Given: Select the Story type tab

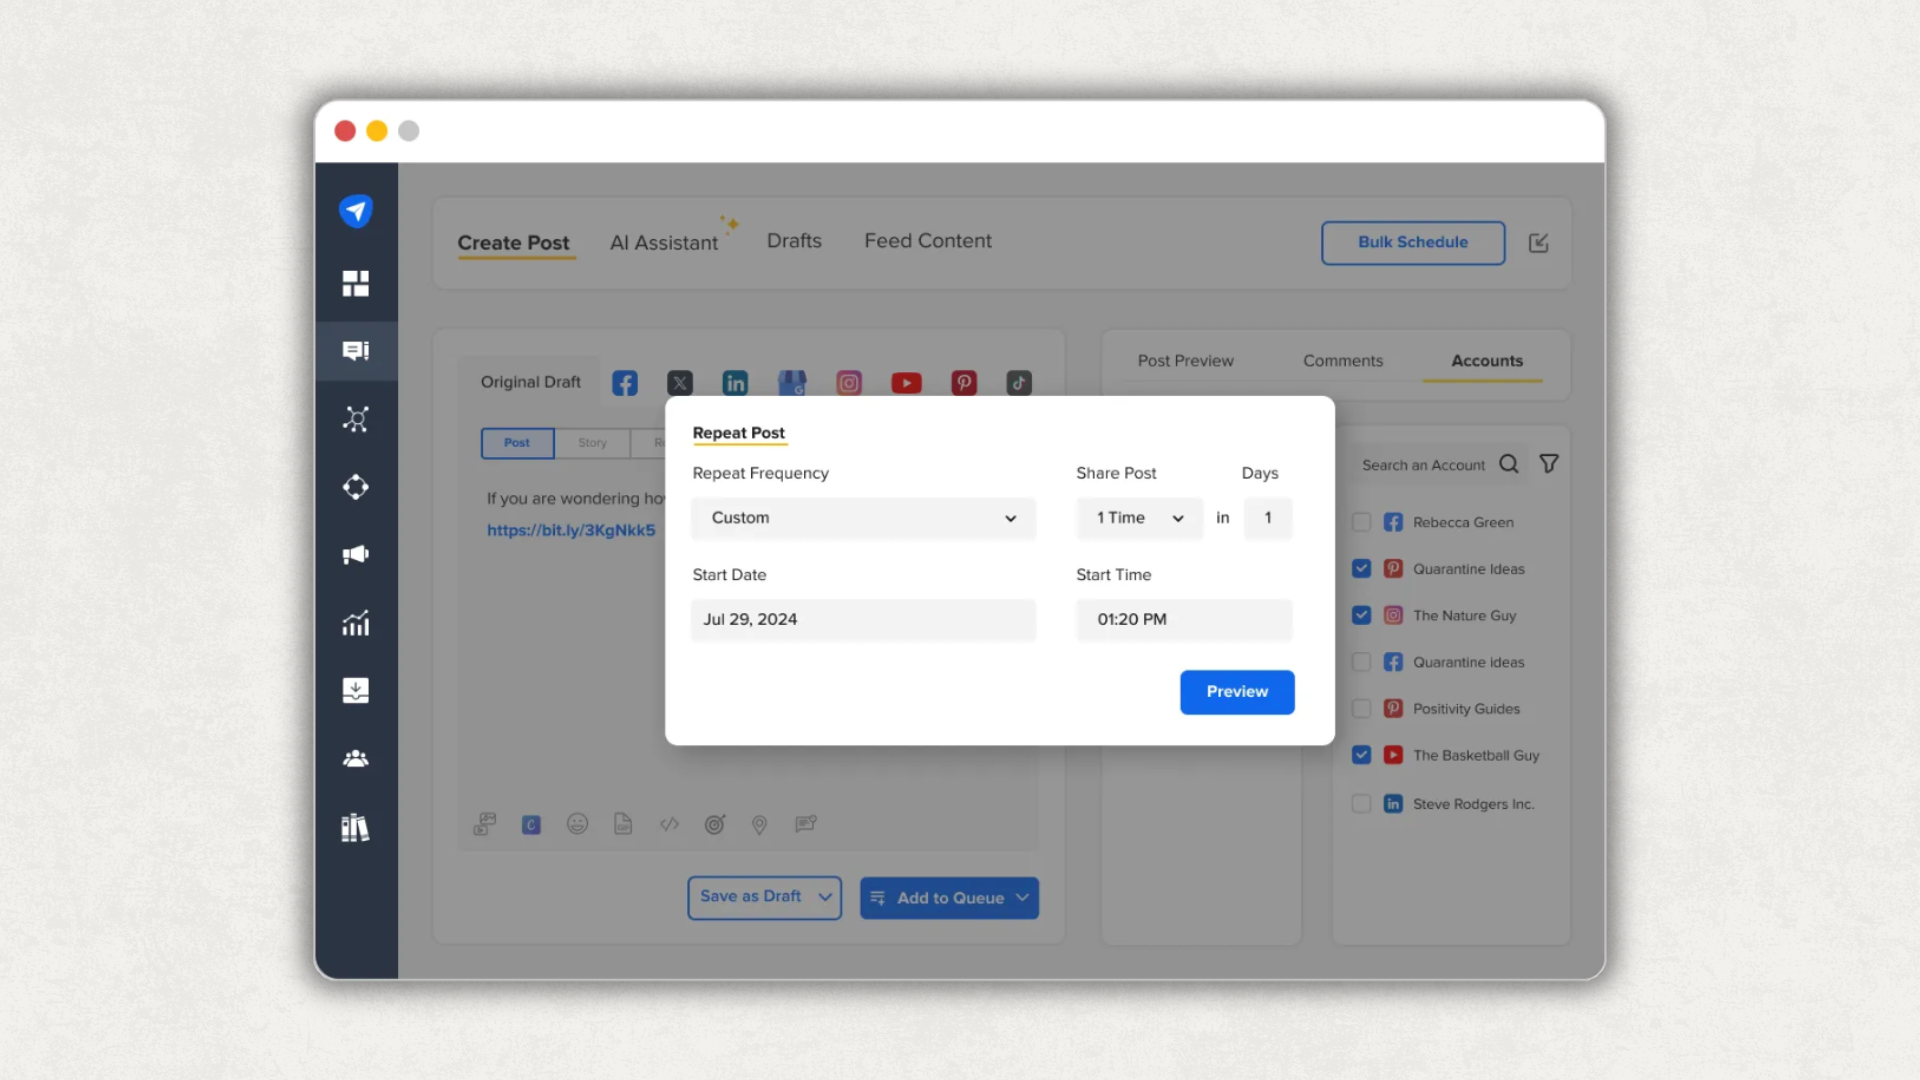Looking at the screenshot, I should coord(592,443).
